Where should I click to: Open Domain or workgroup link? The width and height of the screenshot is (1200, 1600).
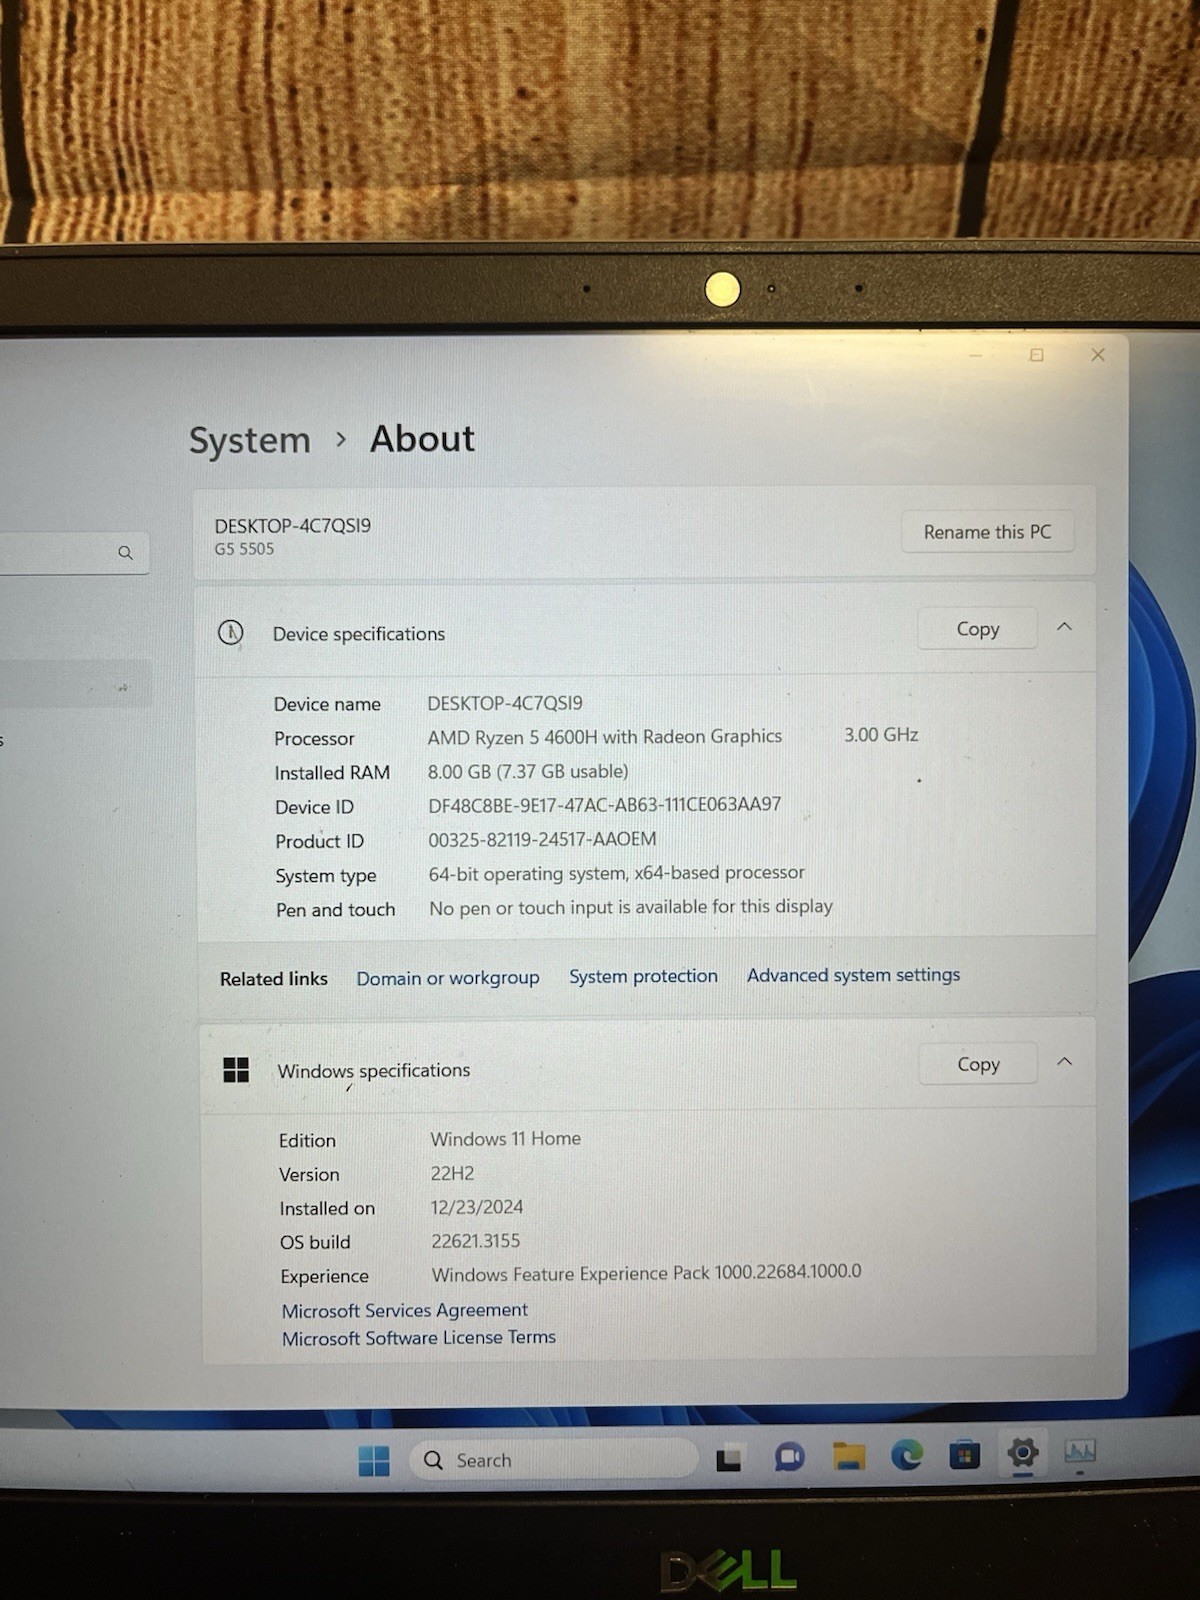[448, 978]
